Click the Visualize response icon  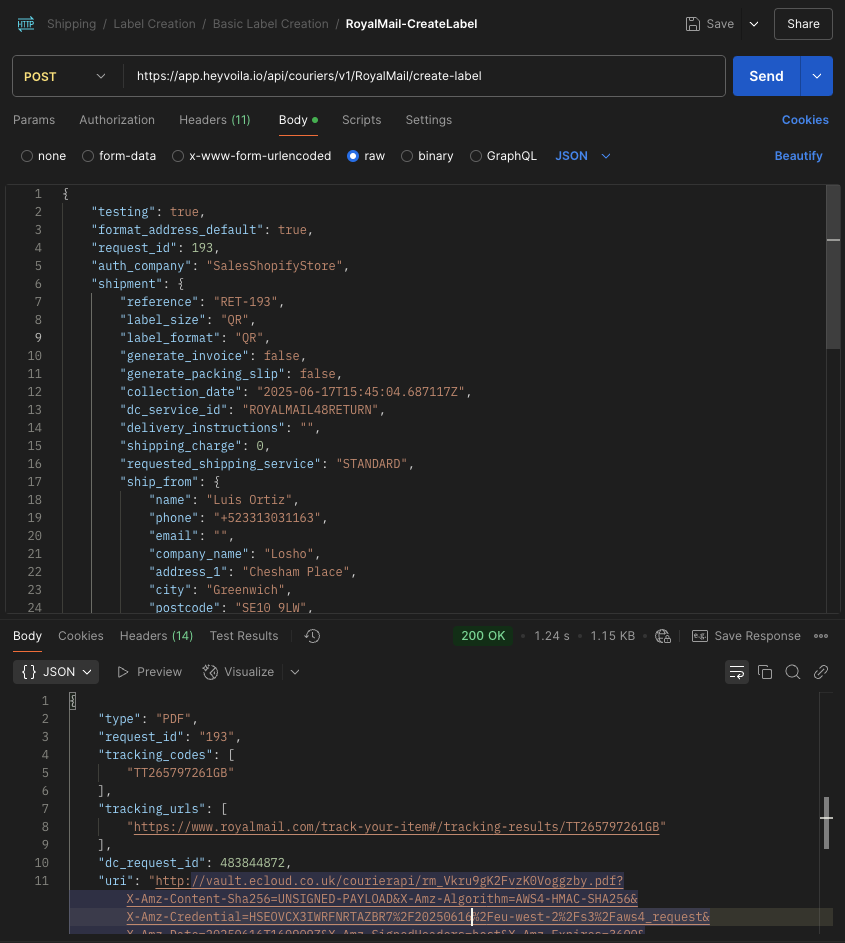point(238,672)
